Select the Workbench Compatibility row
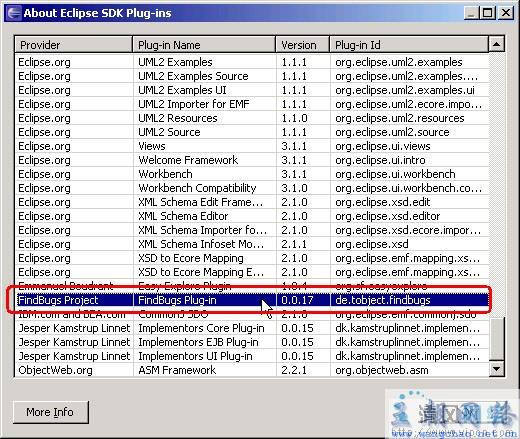Screen dimensions: 520x439 (252, 188)
